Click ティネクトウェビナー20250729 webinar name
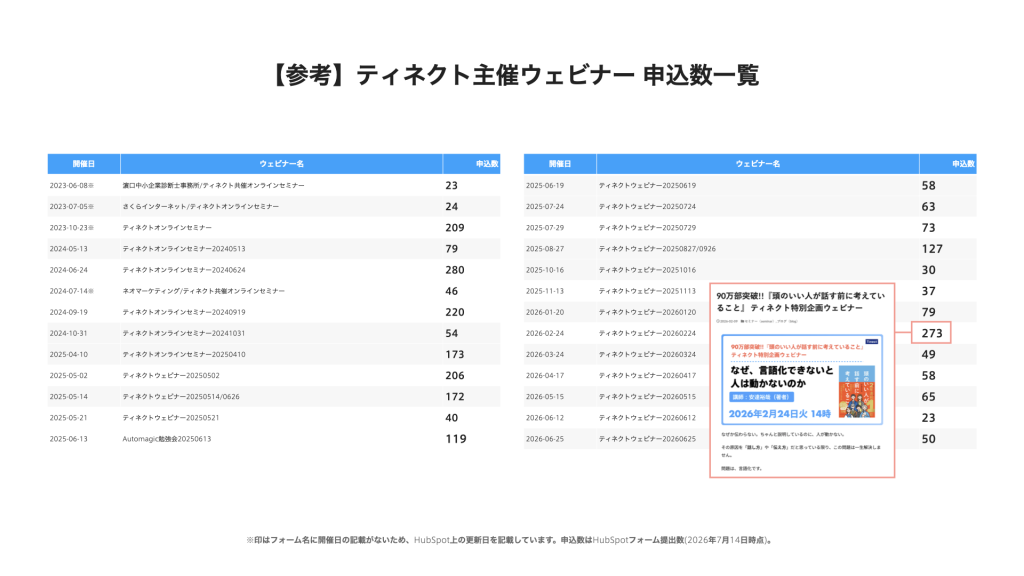The height and width of the screenshot is (576, 1024). [x=647, y=228]
